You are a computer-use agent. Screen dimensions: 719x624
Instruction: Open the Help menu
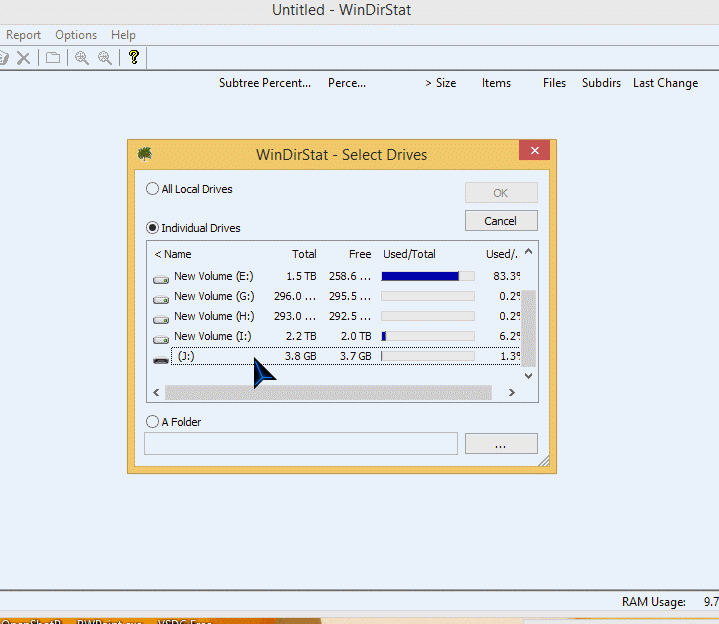coord(123,35)
